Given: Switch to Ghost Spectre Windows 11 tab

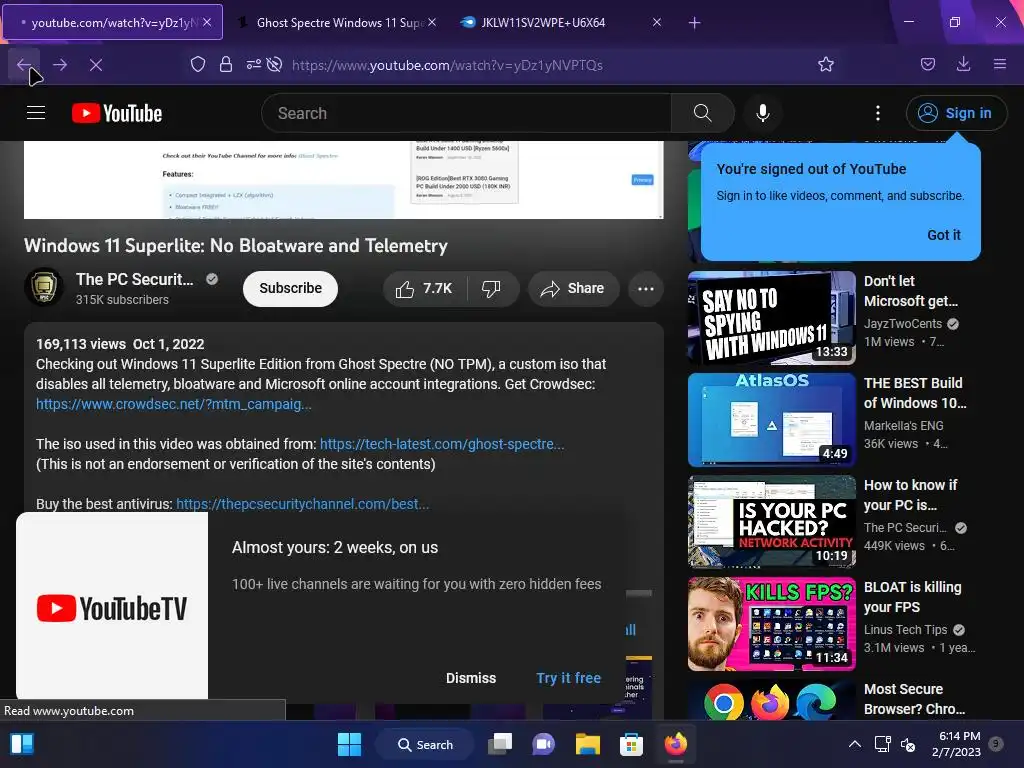Looking at the screenshot, I should 338,22.
